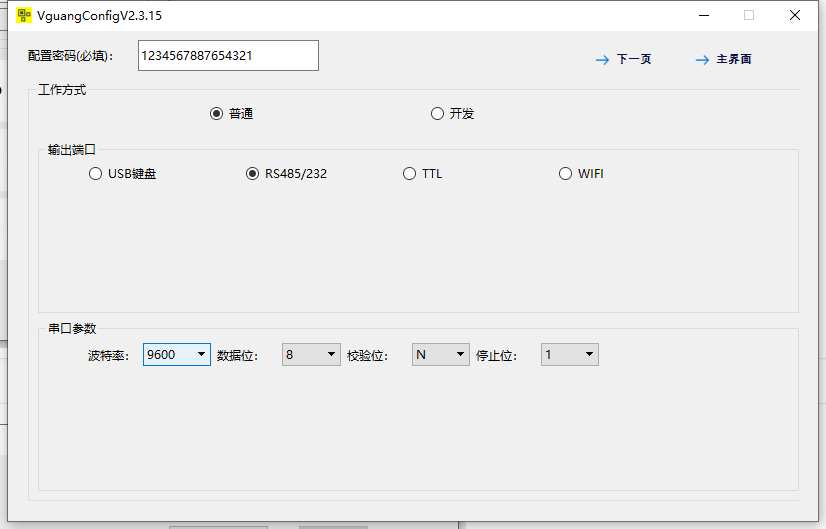Choose TTL output port

click(x=409, y=174)
